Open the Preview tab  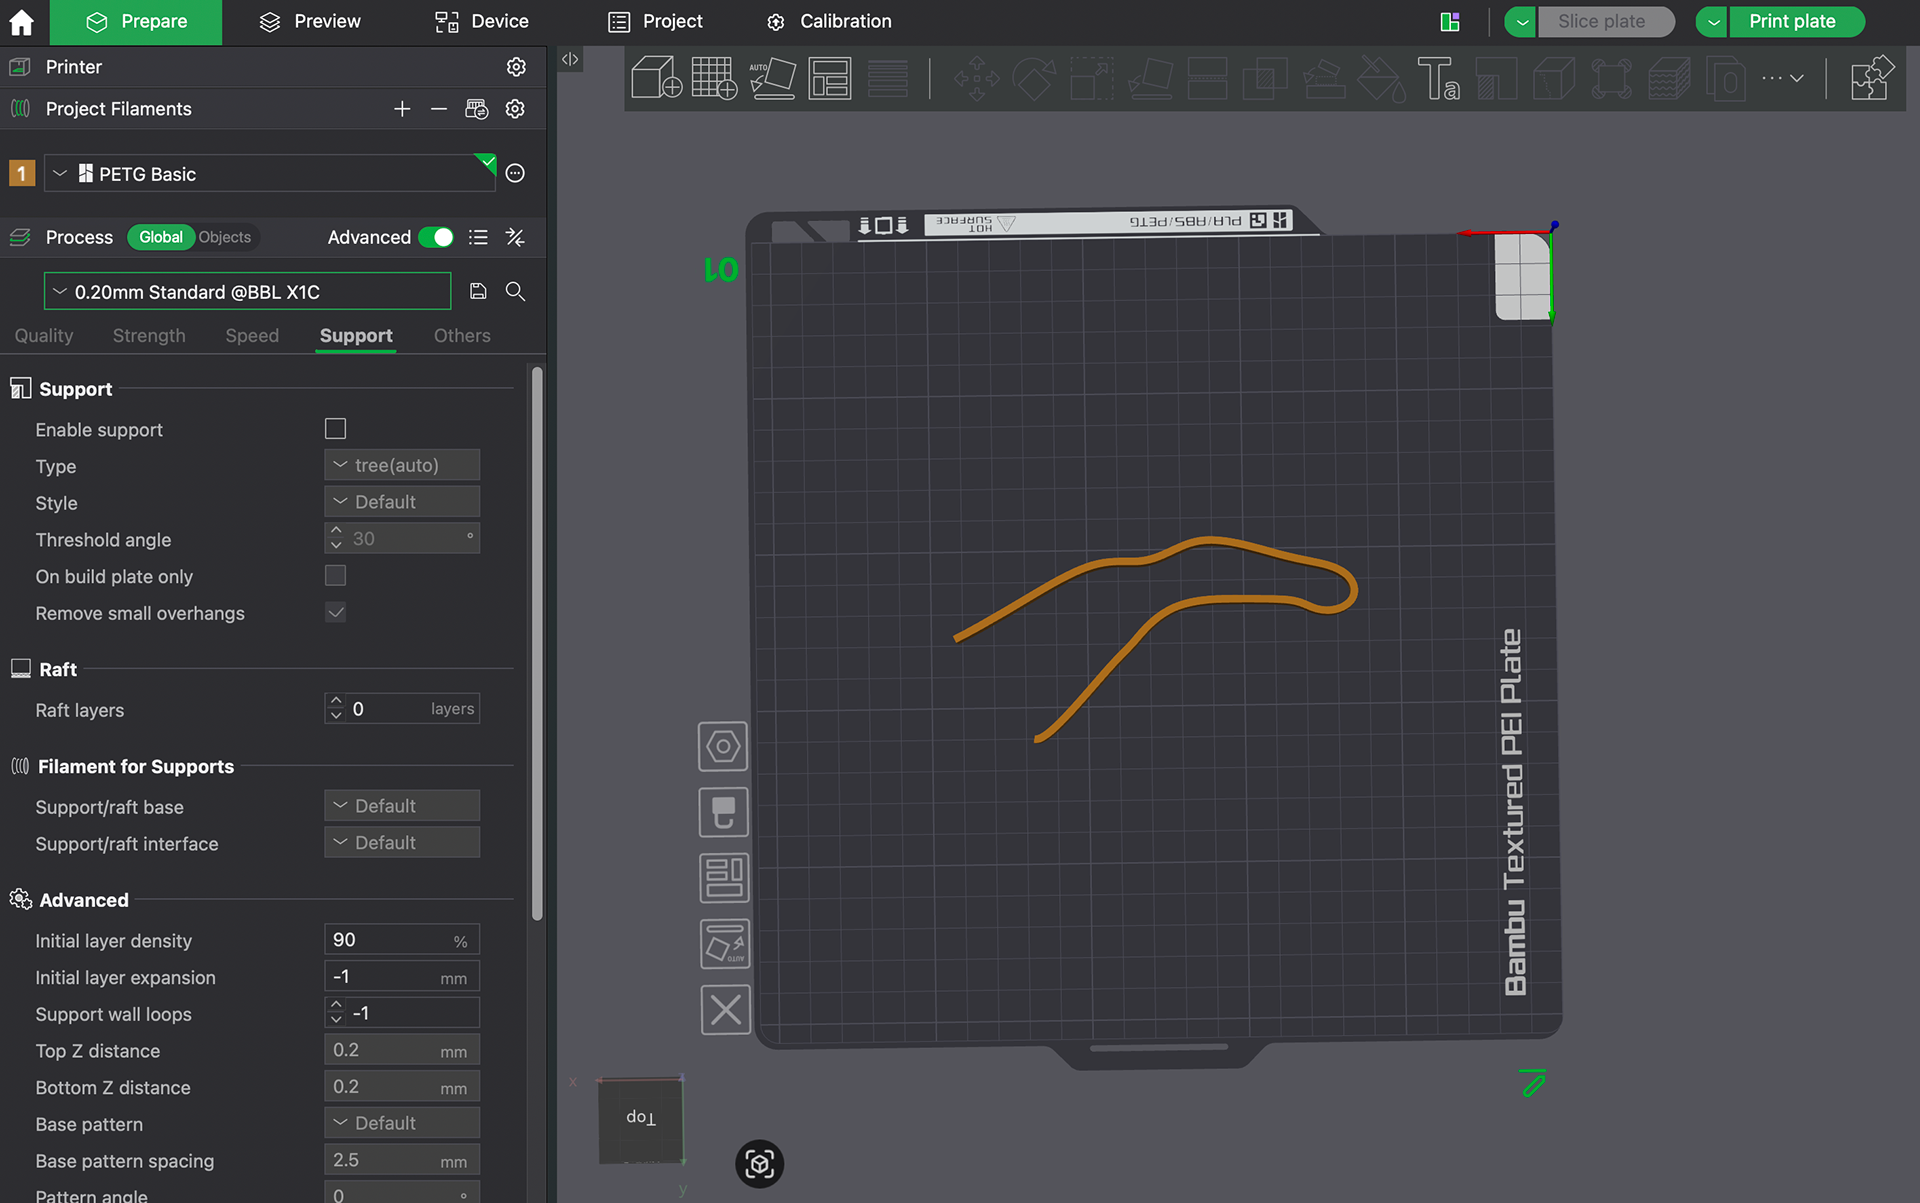(310, 22)
